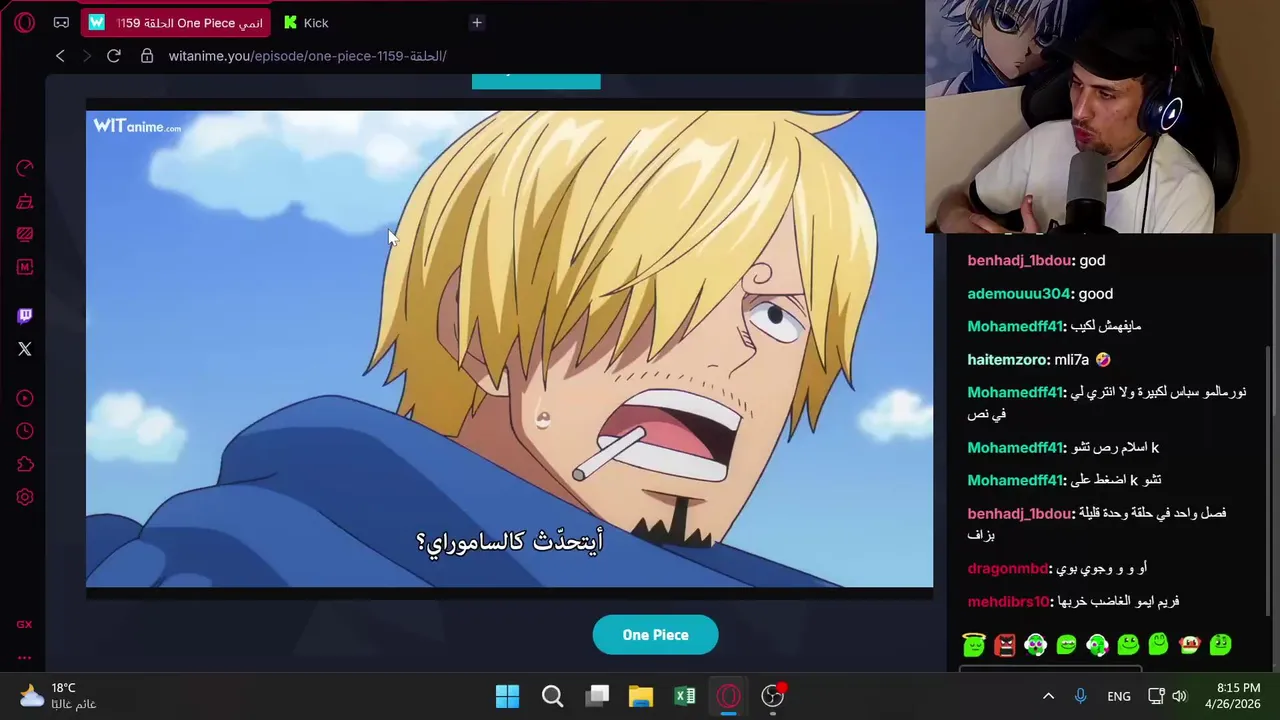Open History clock icon in sidebar
Image resolution: width=1280 pixels, height=720 pixels.
[25, 431]
